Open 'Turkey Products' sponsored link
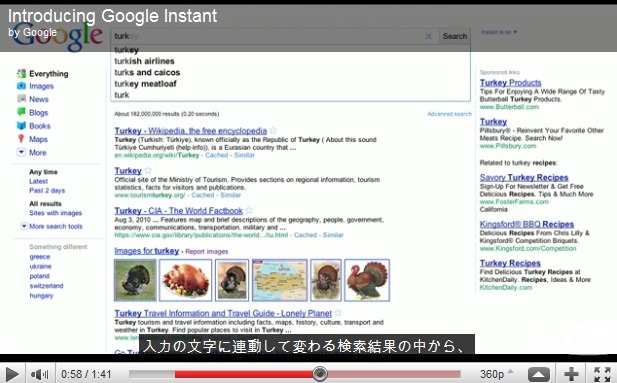Viewport: 617px width, 383px height. (510, 83)
